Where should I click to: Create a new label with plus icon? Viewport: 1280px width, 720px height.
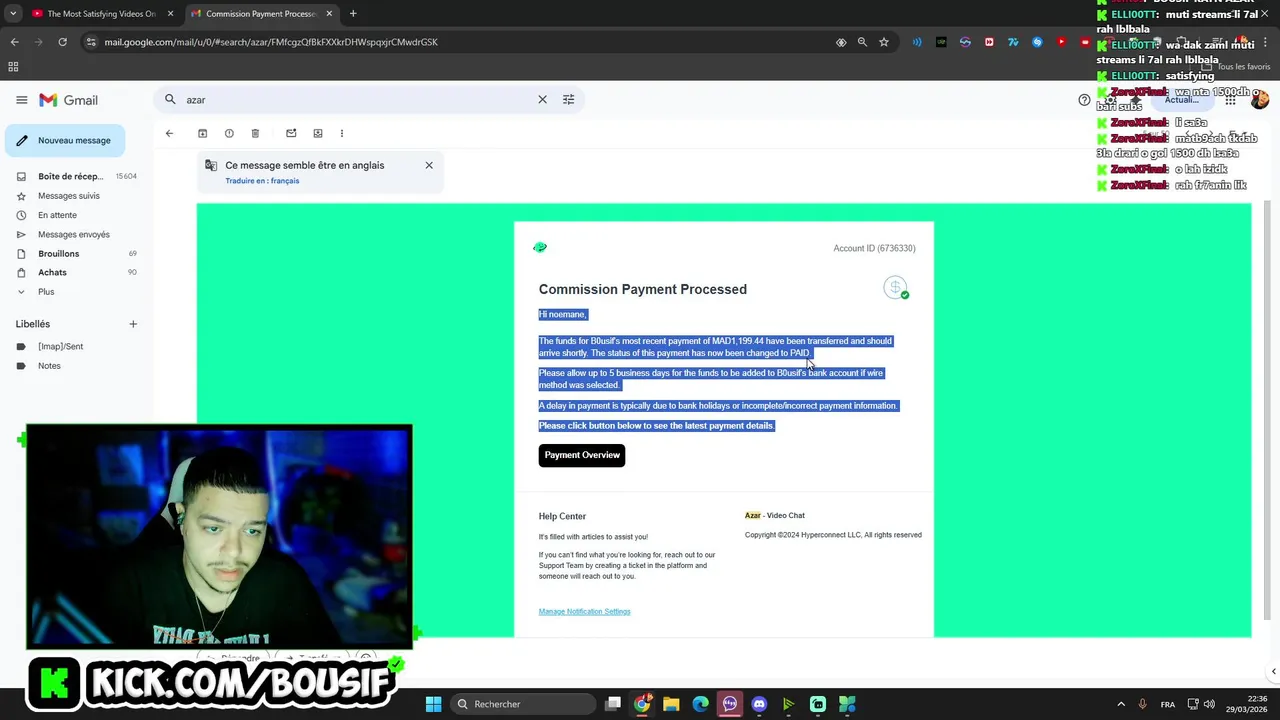pos(133,324)
